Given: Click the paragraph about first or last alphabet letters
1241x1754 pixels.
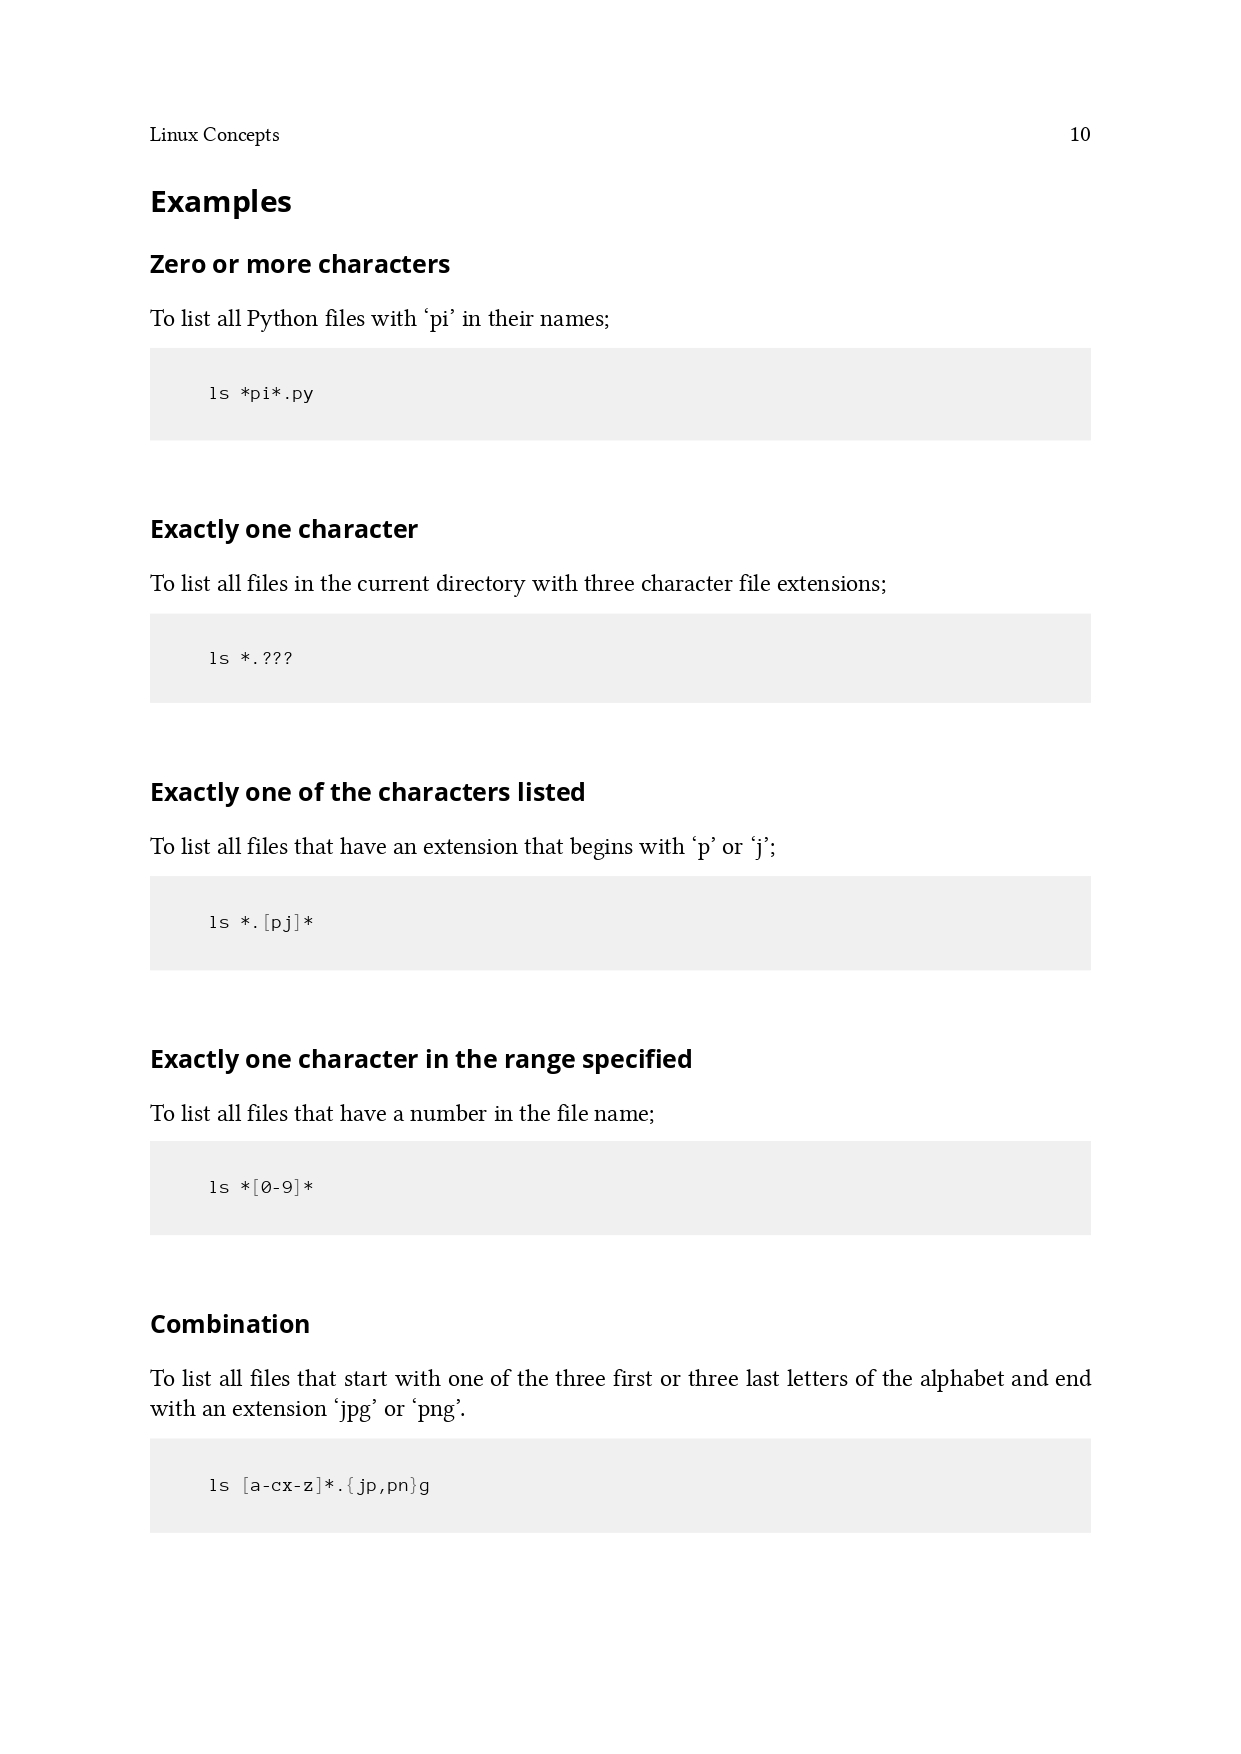Looking at the screenshot, I should (620, 1394).
